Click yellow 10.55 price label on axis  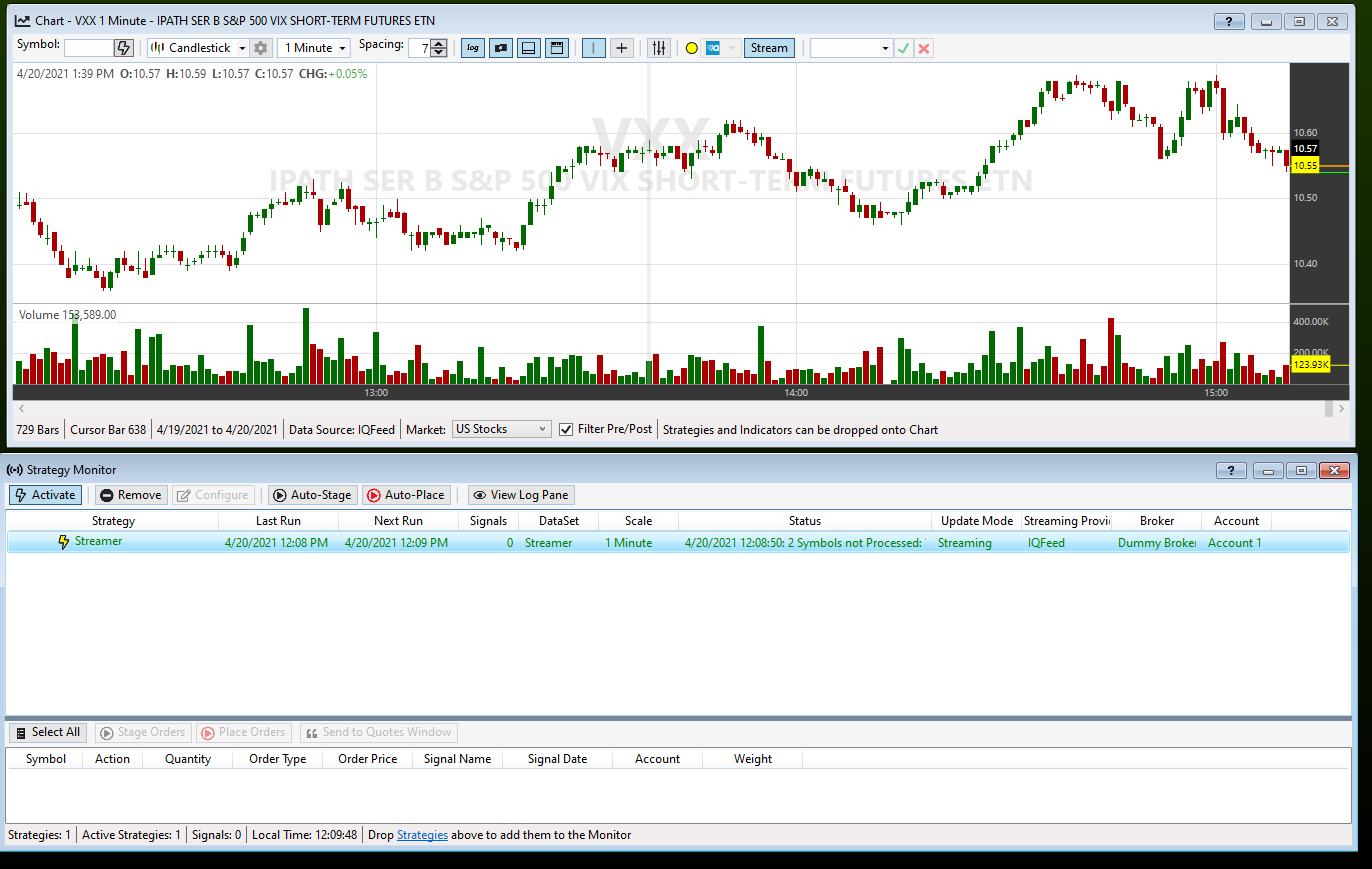tap(1305, 165)
